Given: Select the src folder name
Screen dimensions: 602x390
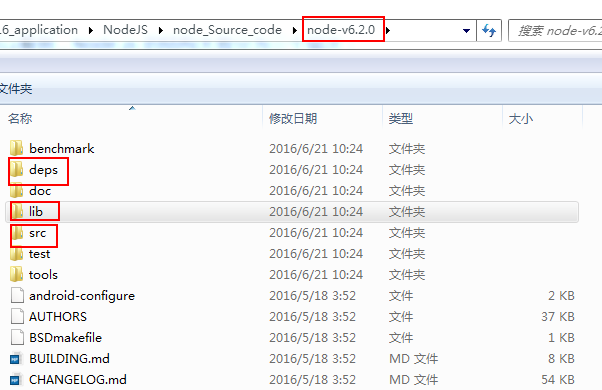Looking at the screenshot, I should pyautogui.click(x=38, y=233).
